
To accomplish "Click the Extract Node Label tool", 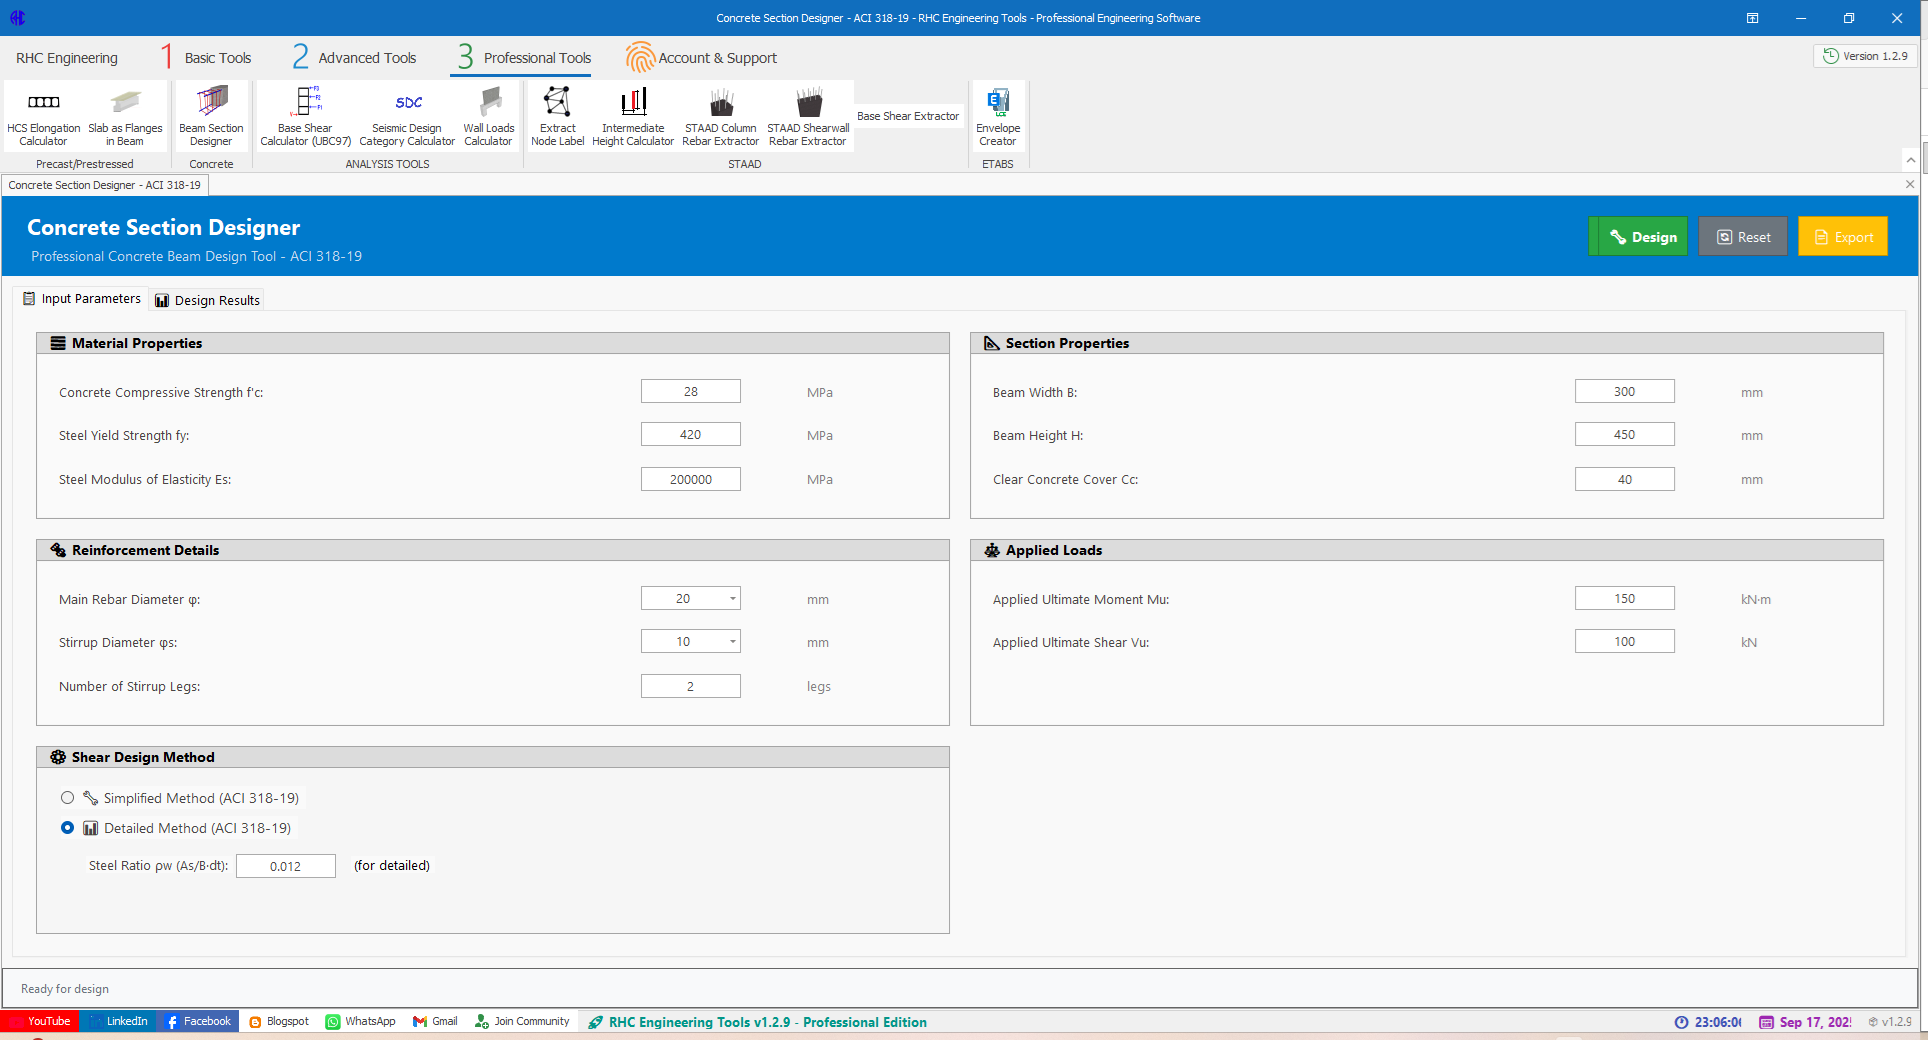I will 557,117.
